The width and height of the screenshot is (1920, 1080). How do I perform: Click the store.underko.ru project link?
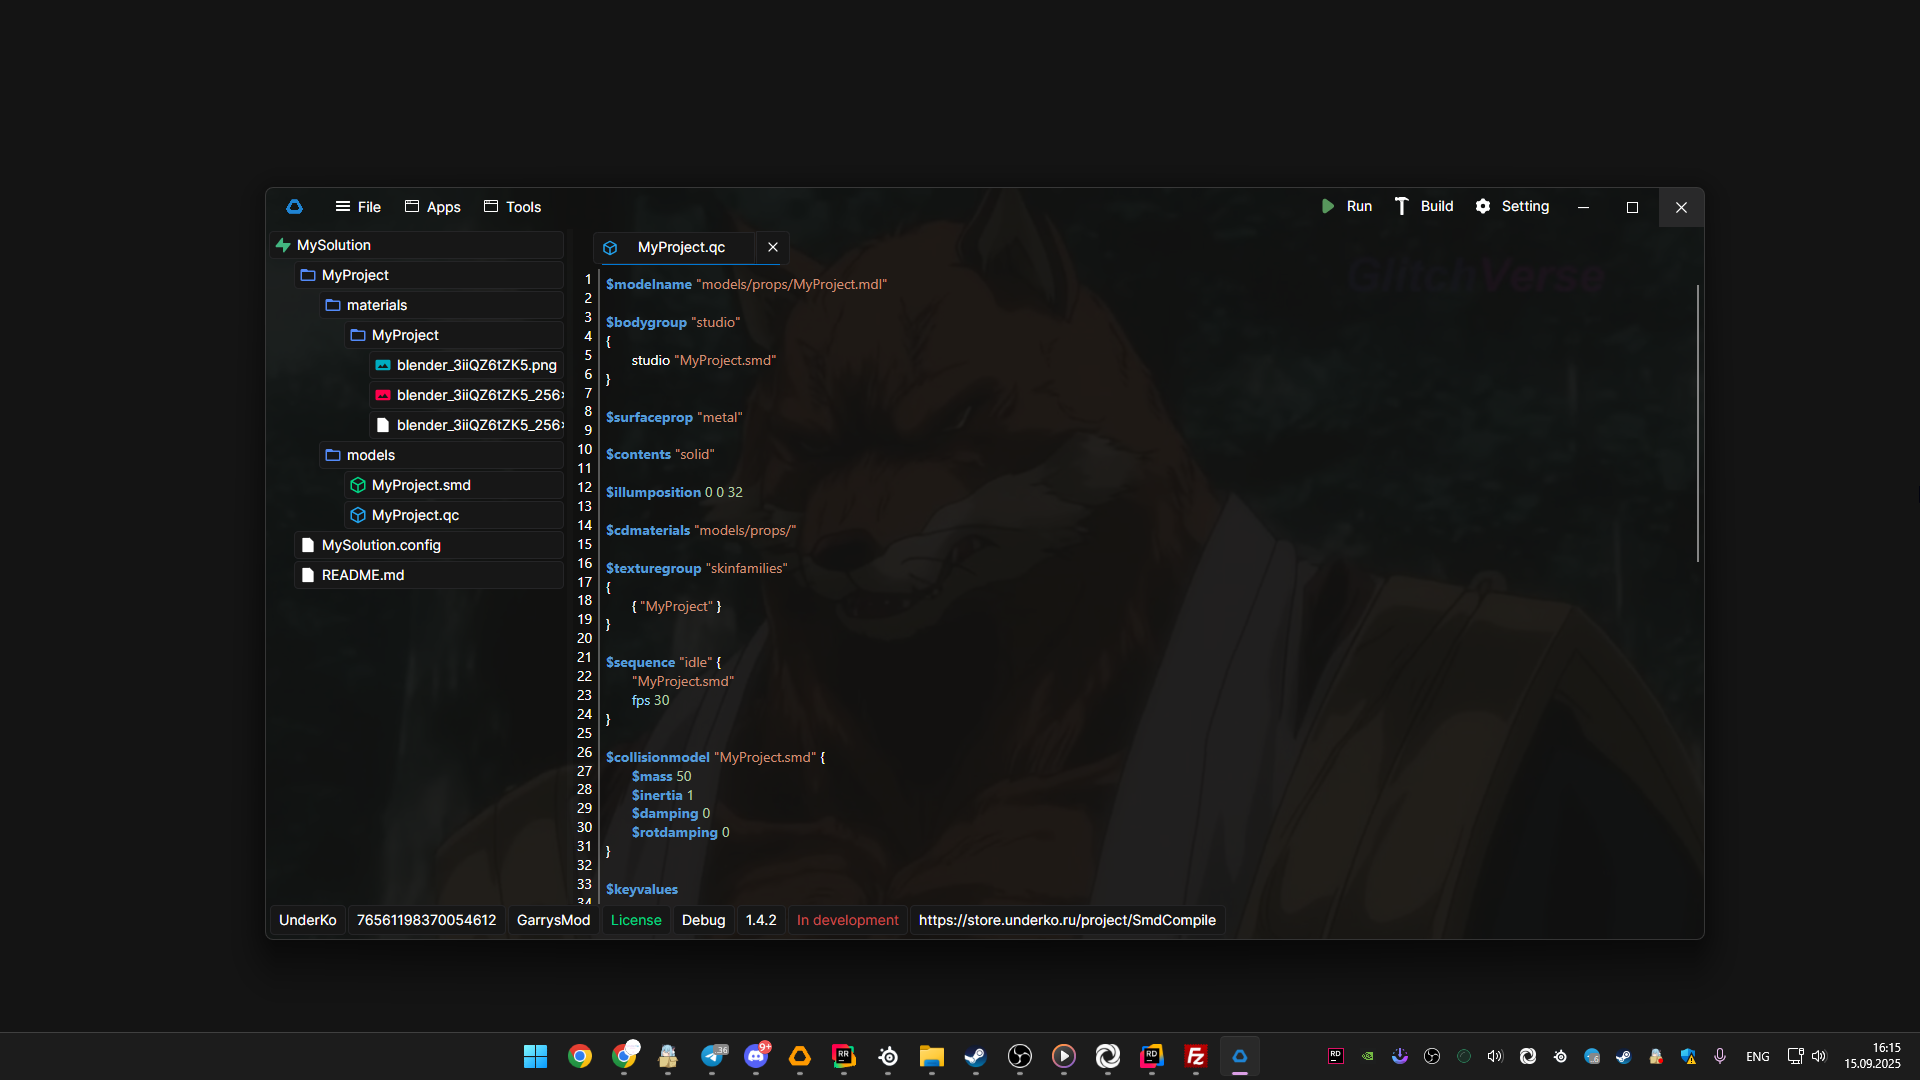1067,920
